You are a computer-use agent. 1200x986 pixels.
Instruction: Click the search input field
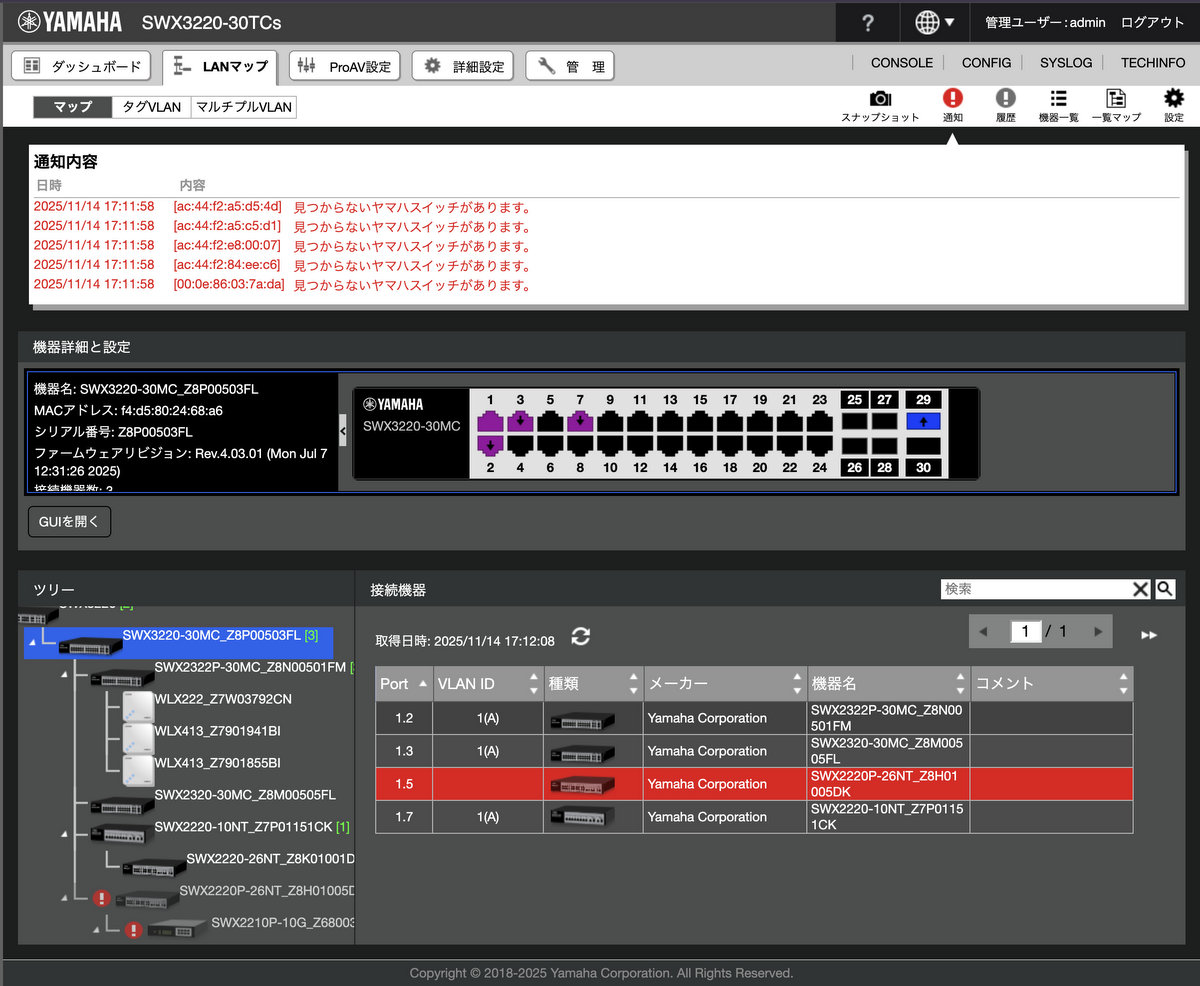tap(1035, 589)
